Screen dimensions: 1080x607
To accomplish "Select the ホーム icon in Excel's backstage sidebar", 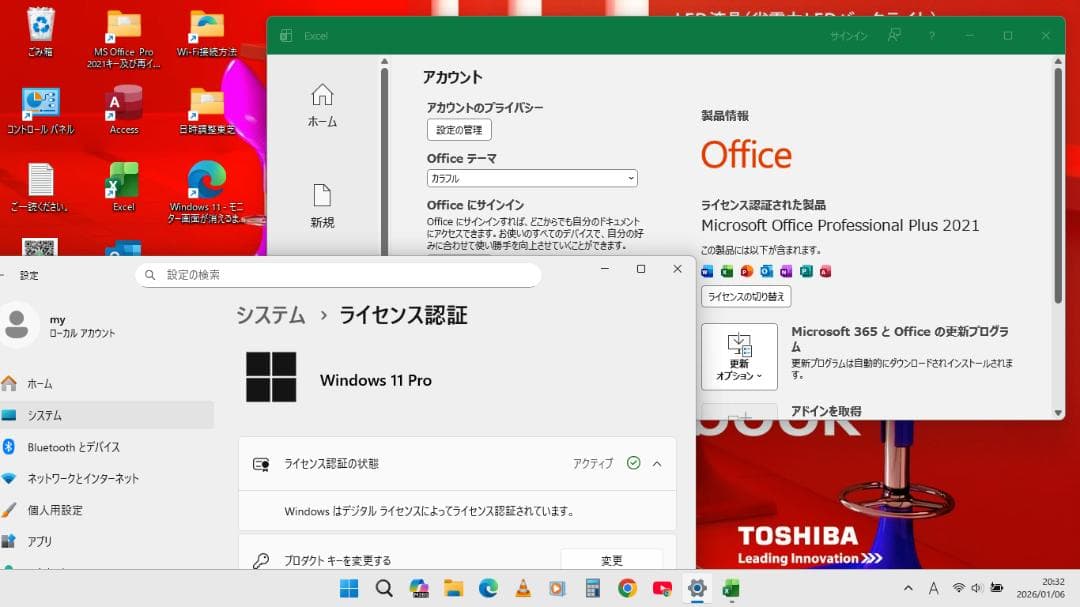I will (322, 103).
